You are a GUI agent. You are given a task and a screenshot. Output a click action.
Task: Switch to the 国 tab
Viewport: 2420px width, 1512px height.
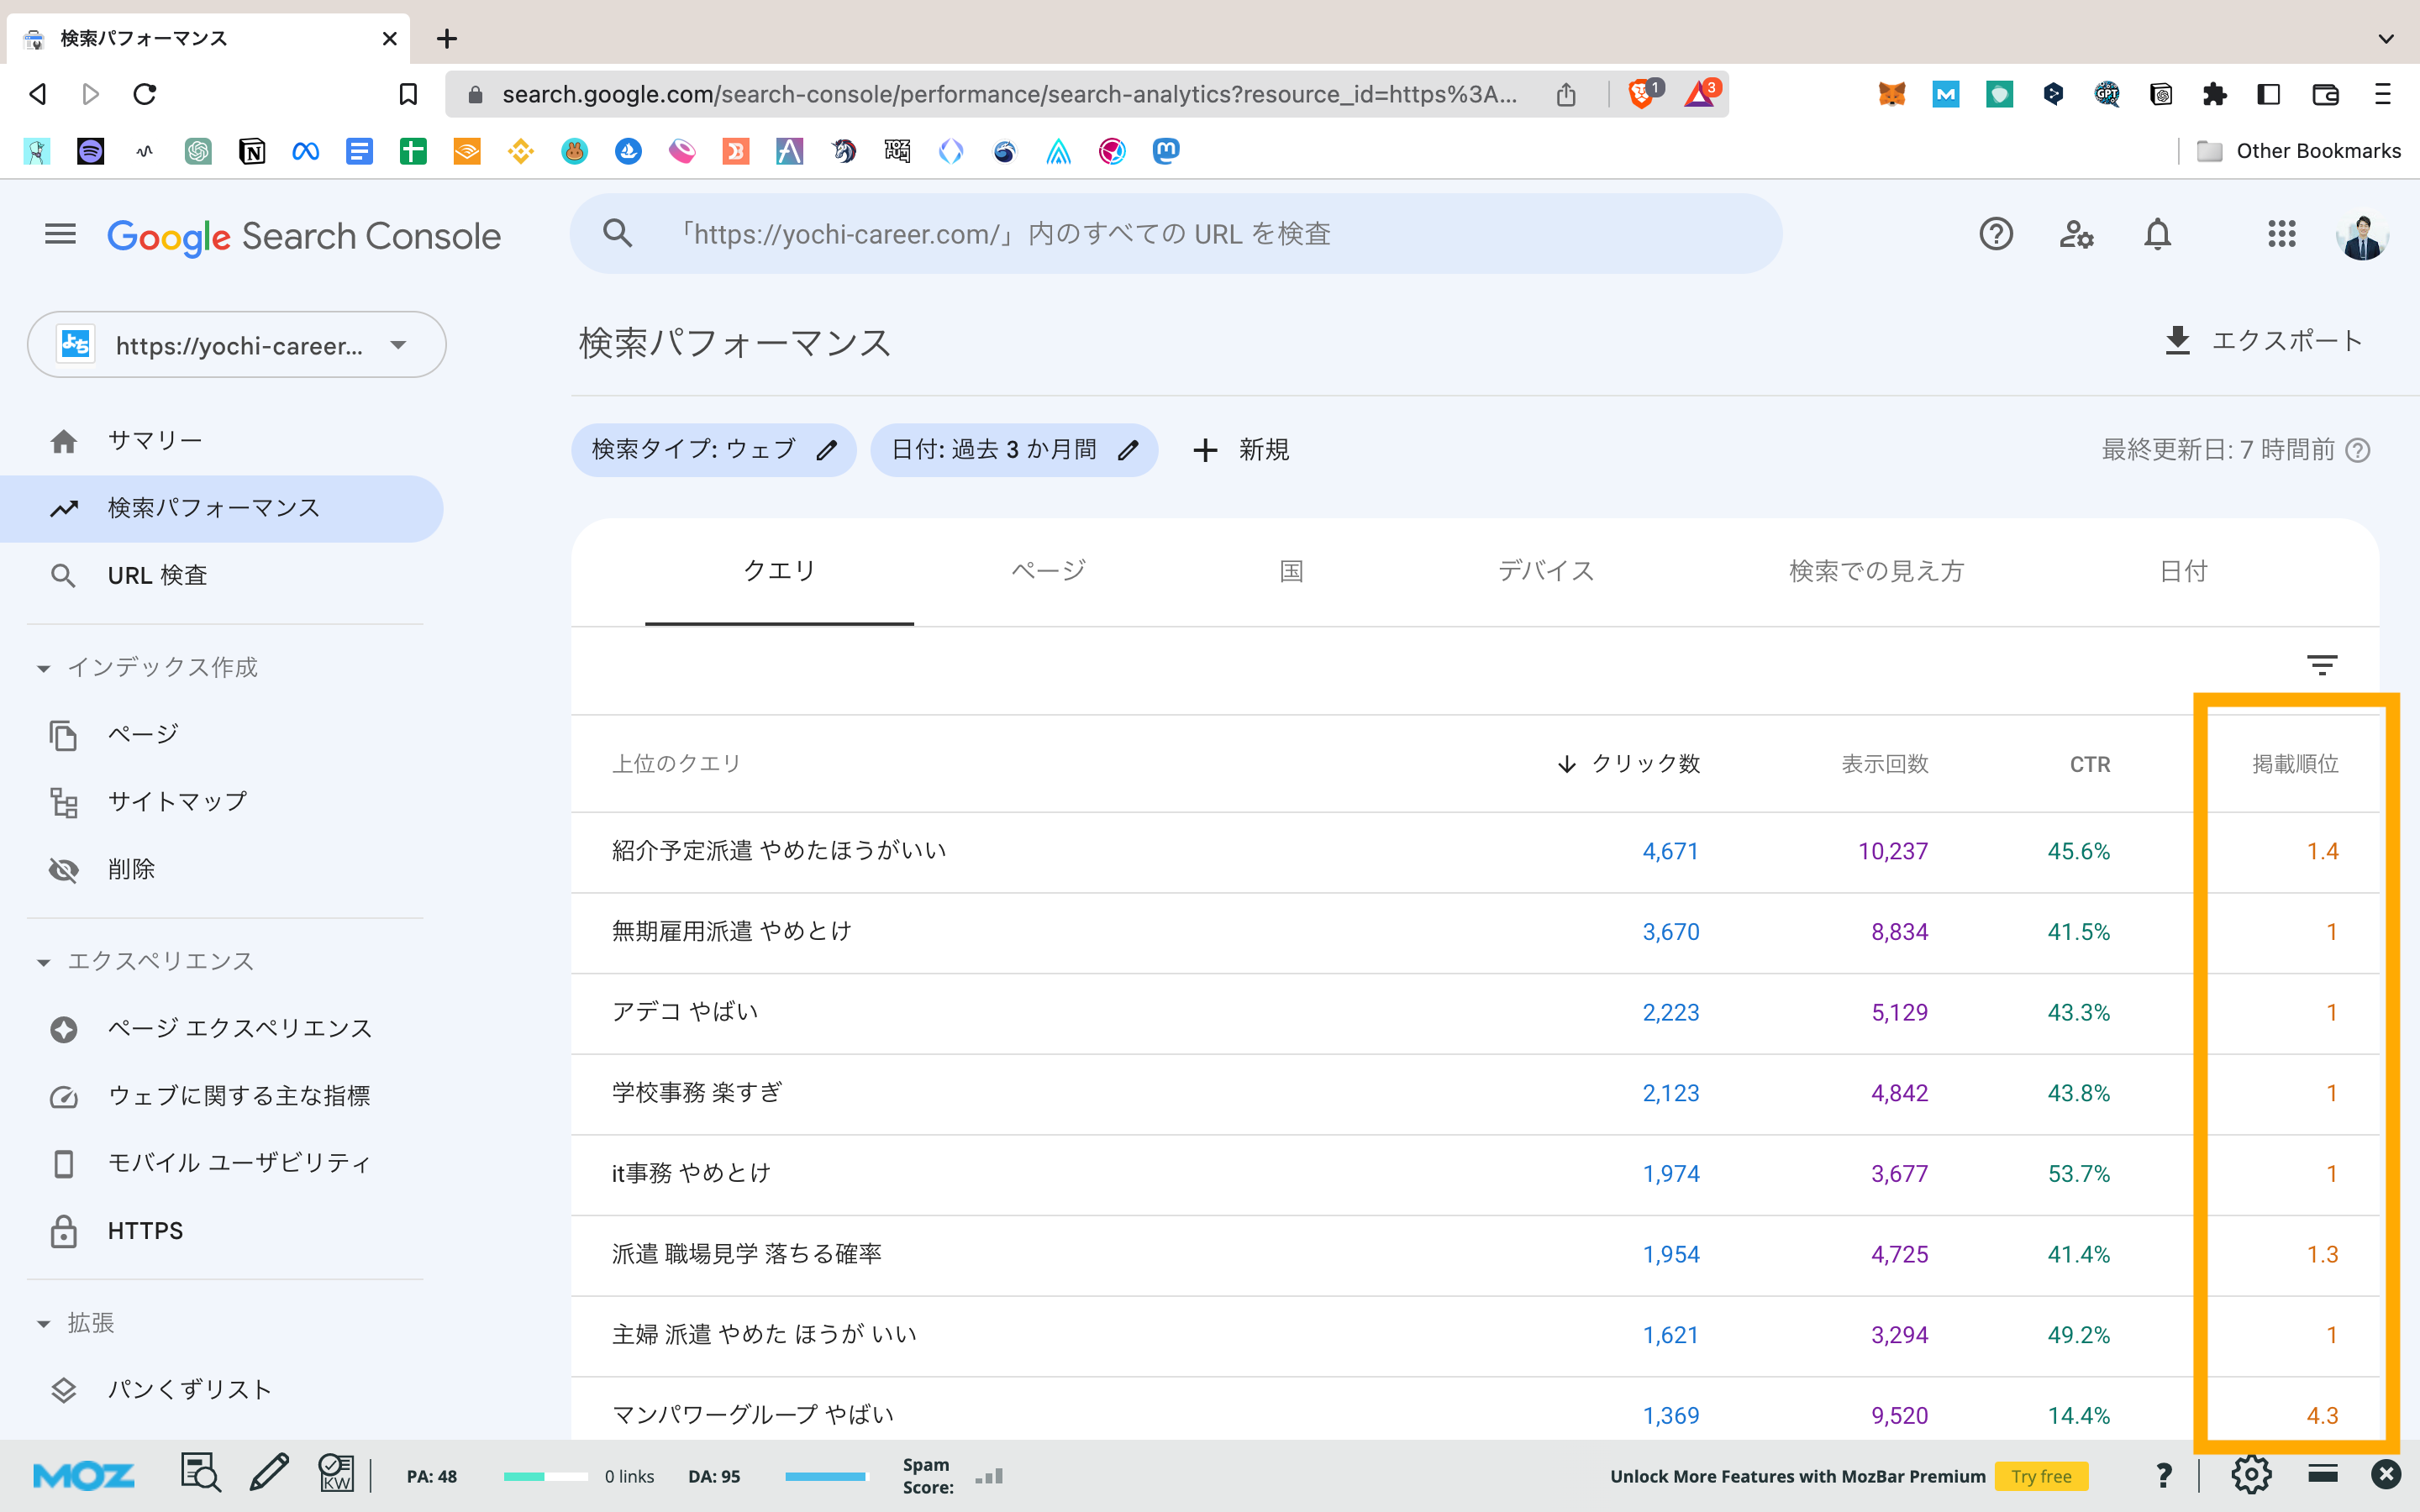coord(1291,571)
